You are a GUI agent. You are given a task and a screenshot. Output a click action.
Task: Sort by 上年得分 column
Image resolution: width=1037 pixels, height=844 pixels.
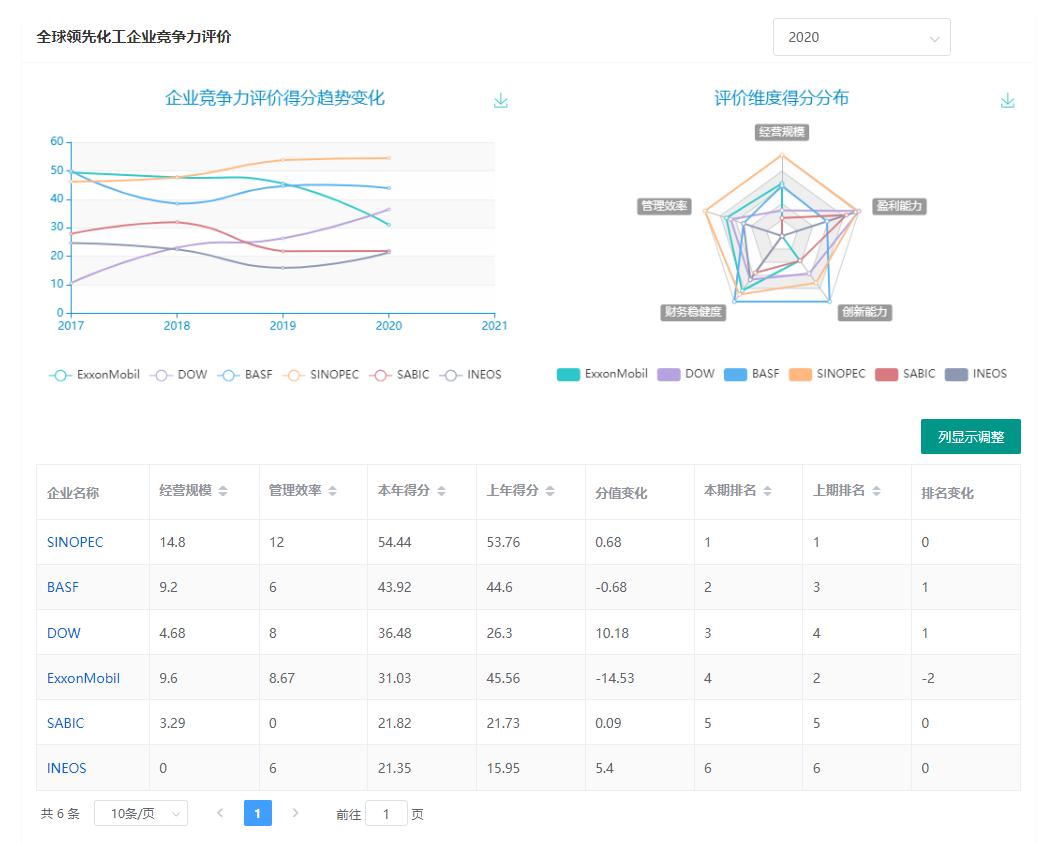click(x=550, y=491)
